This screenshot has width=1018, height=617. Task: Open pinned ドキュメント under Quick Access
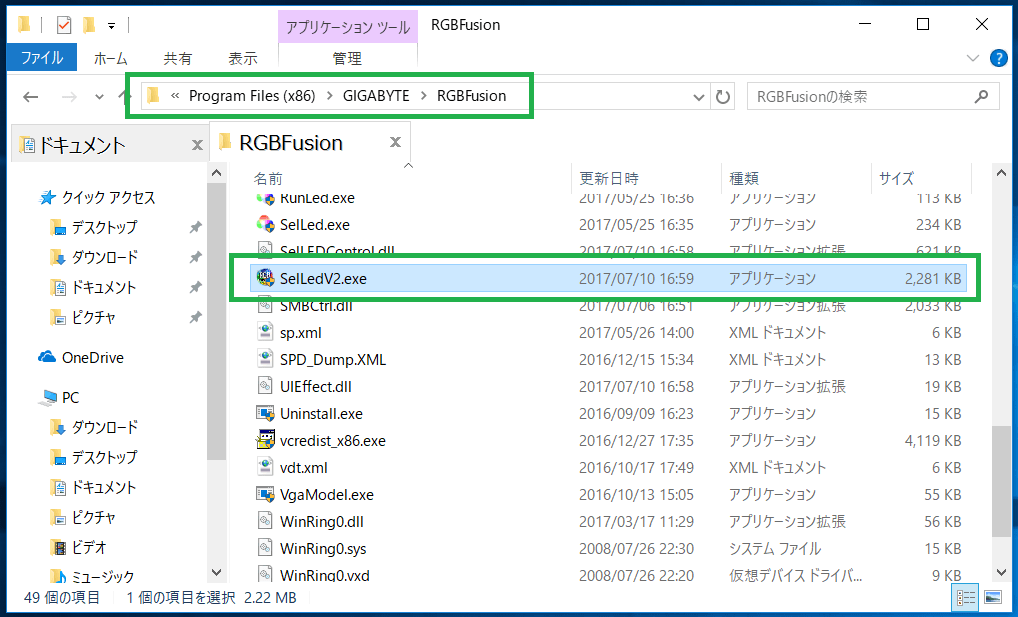[x=103, y=287]
